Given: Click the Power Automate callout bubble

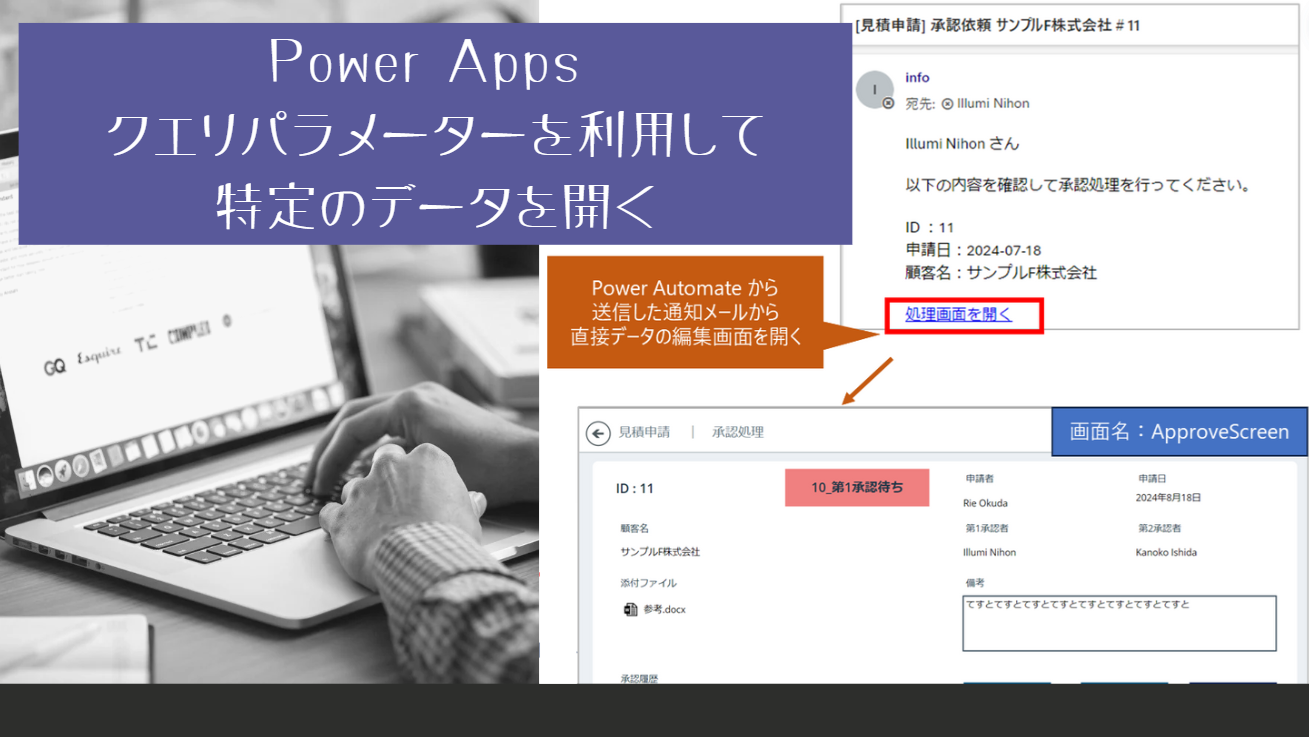Looking at the screenshot, I should point(684,311).
